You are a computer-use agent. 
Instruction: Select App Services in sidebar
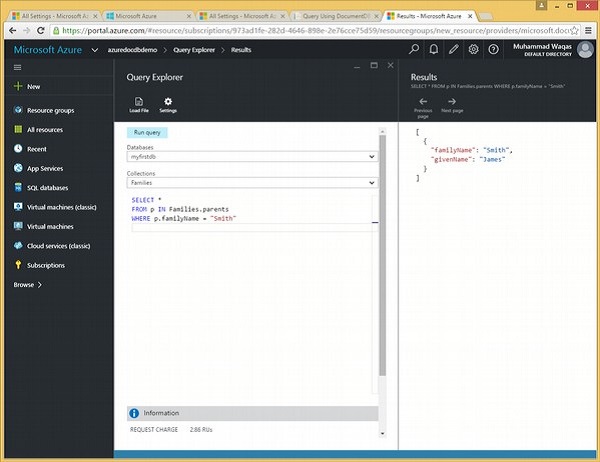pos(47,168)
